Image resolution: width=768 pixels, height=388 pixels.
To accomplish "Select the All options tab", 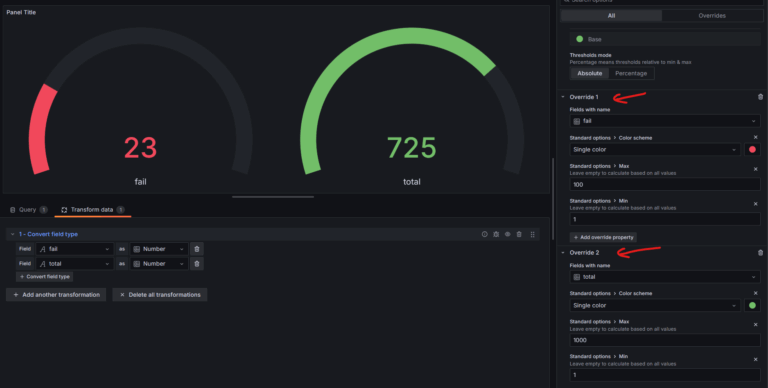I will (x=611, y=16).
